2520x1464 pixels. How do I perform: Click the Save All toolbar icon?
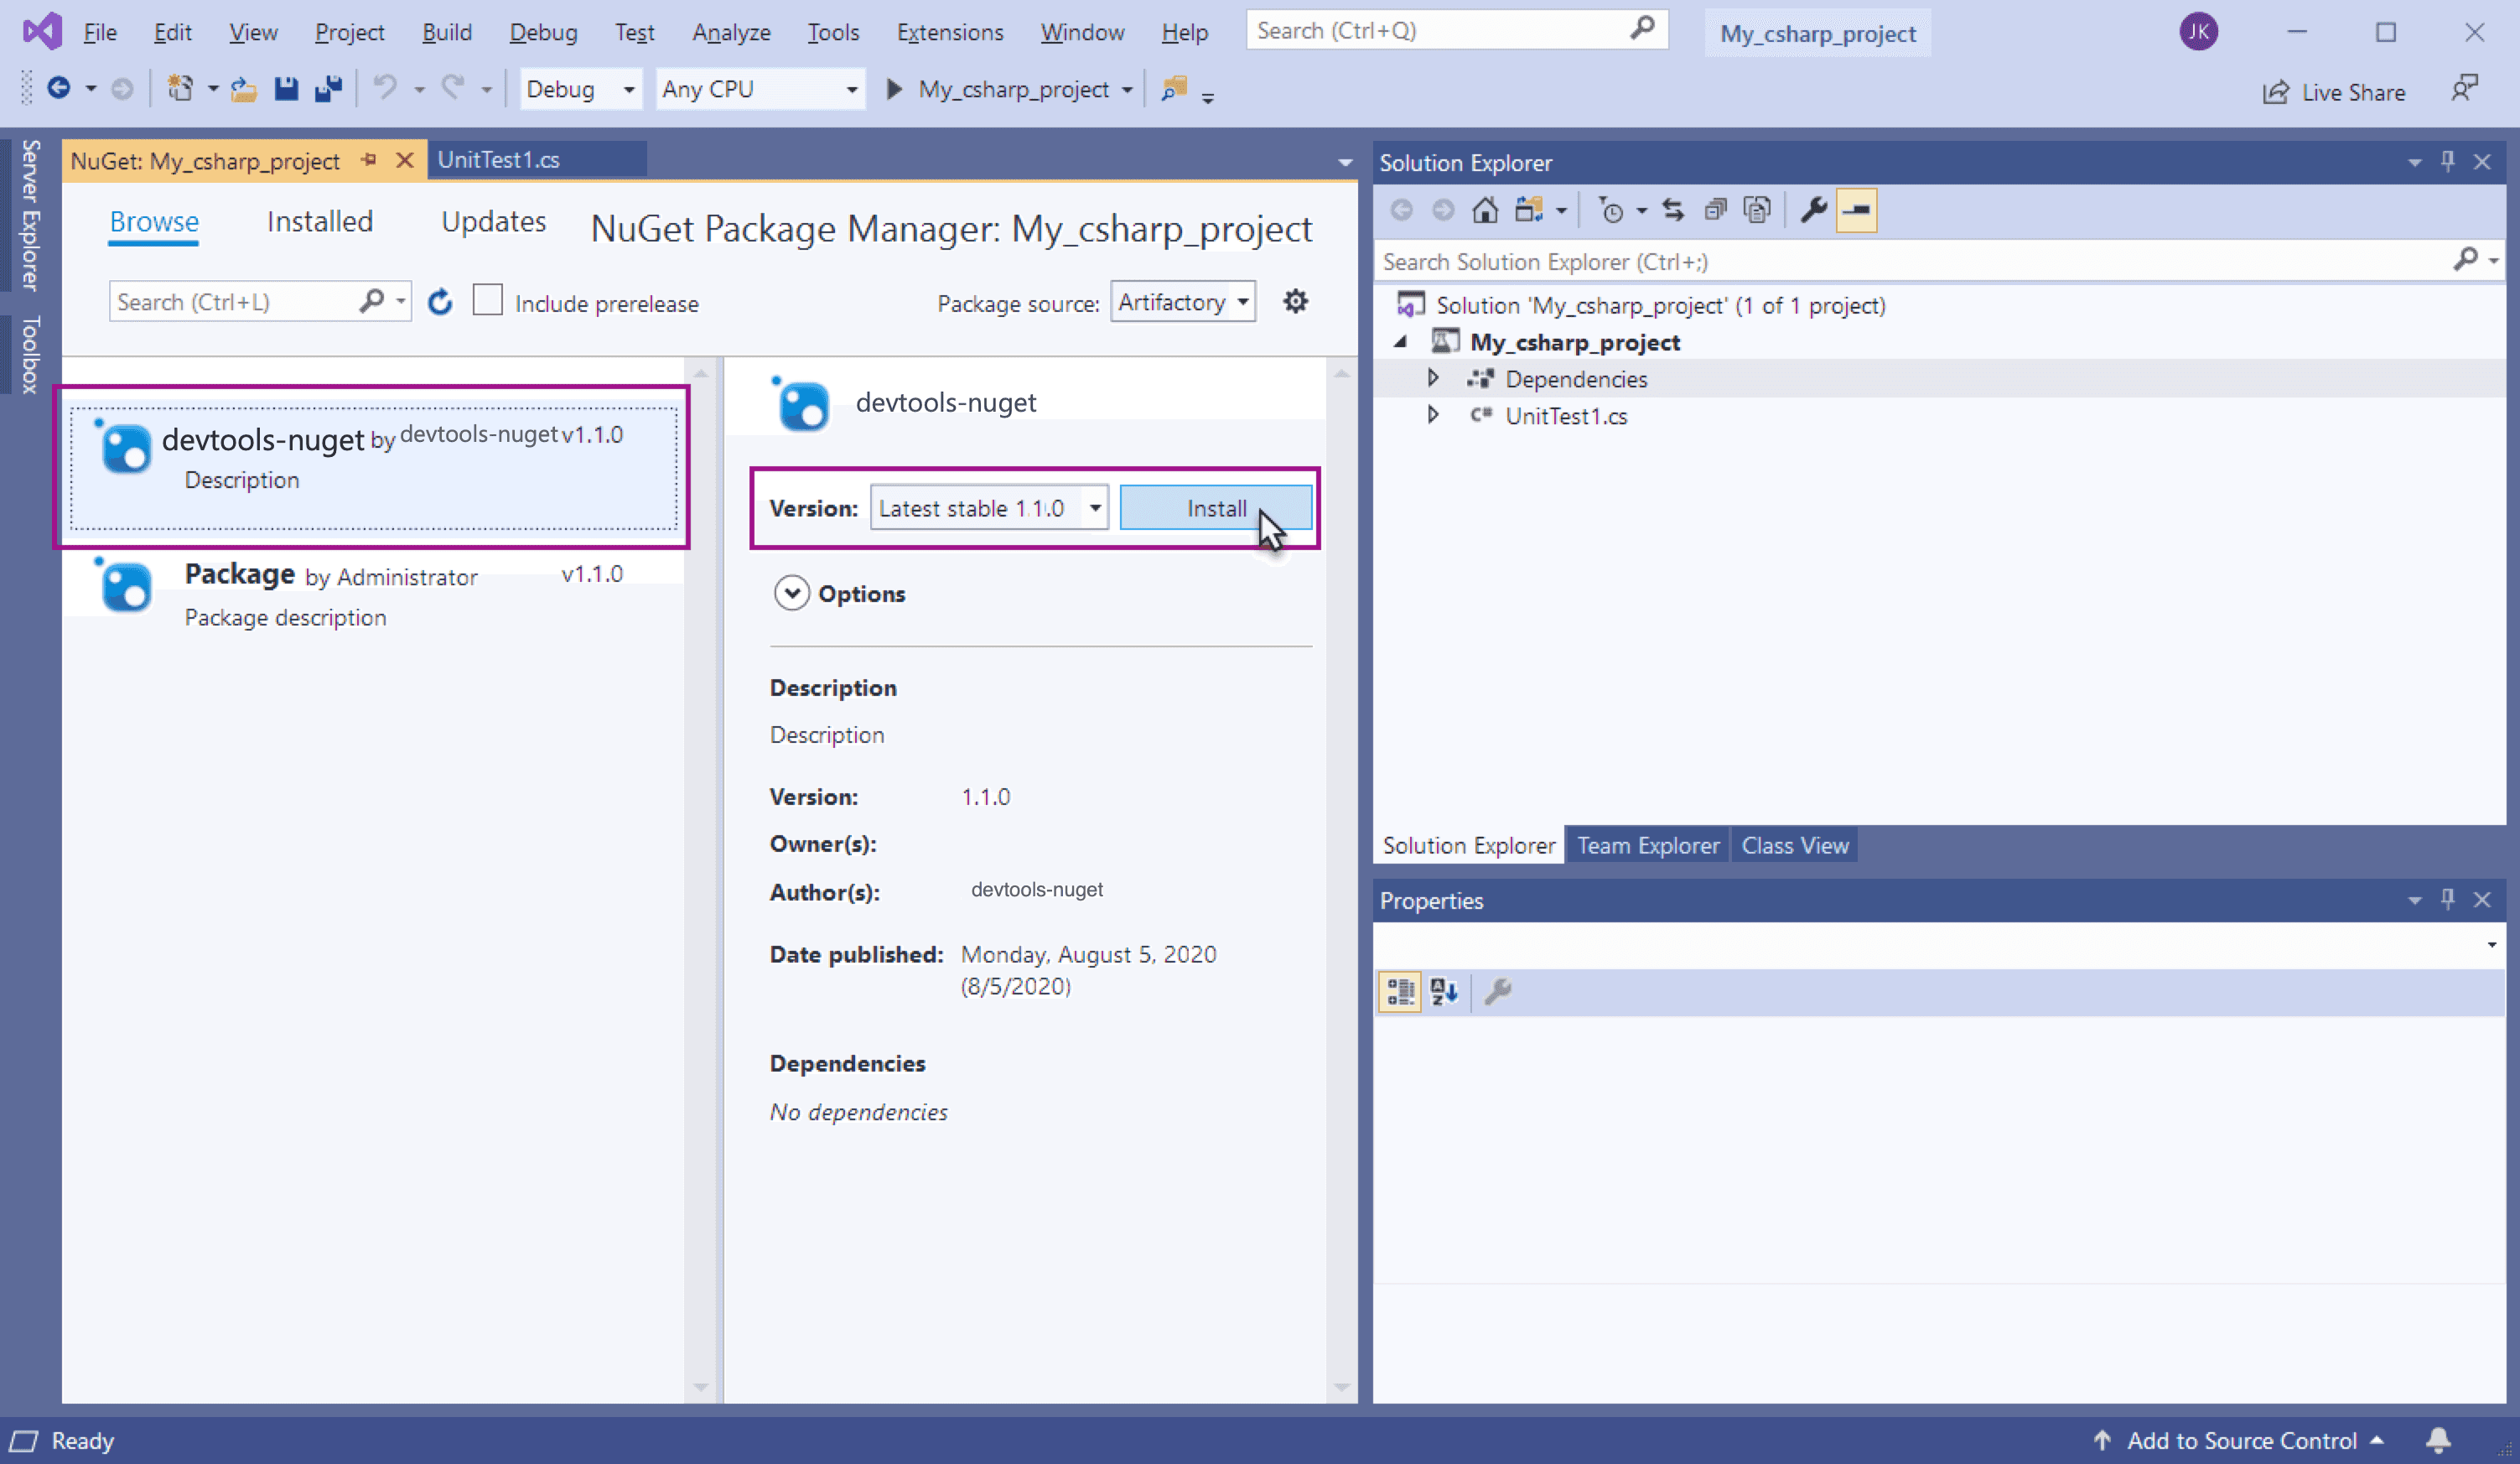(x=328, y=89)
